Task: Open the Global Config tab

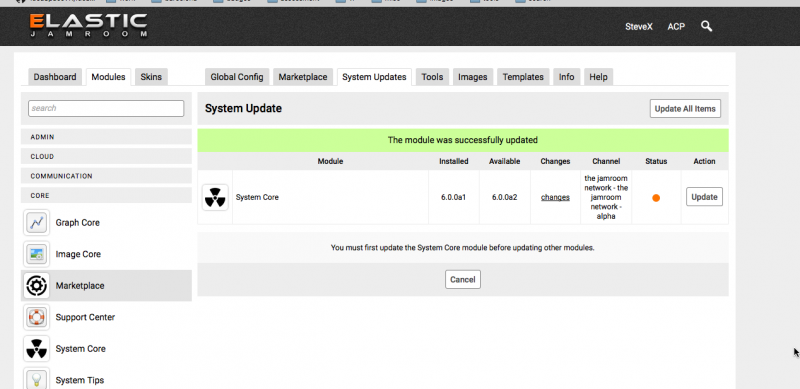Action: point(237,77)
